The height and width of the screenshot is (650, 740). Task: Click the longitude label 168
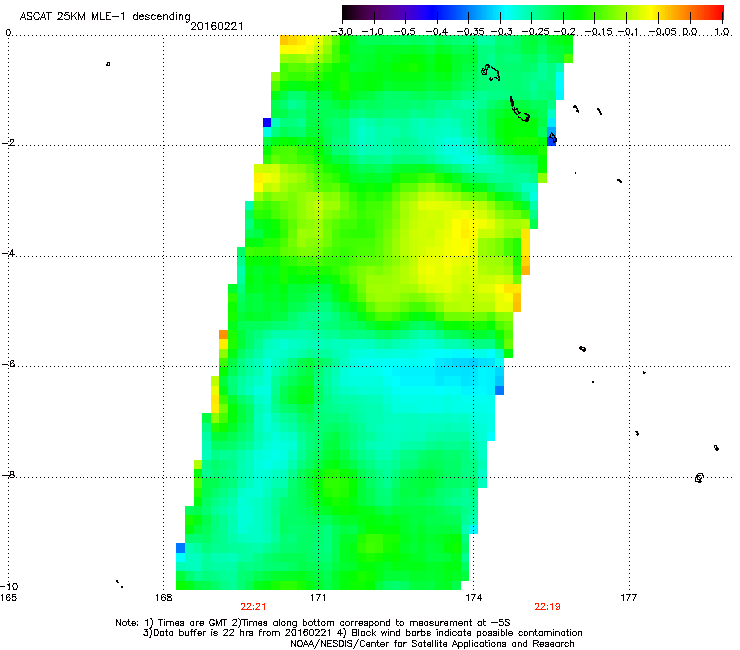(x=163, y=598)
